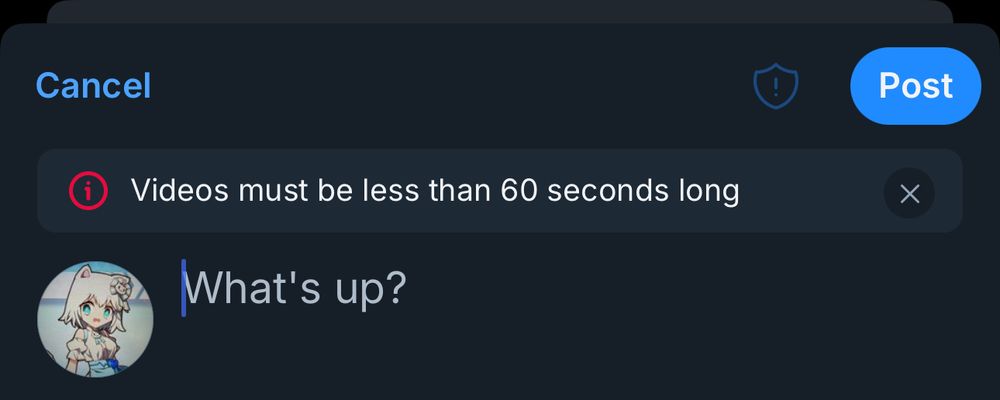Click the dimmed sheet behind the composer
Viewport: 1000px width, 400px height.
[x=500, y=10]
